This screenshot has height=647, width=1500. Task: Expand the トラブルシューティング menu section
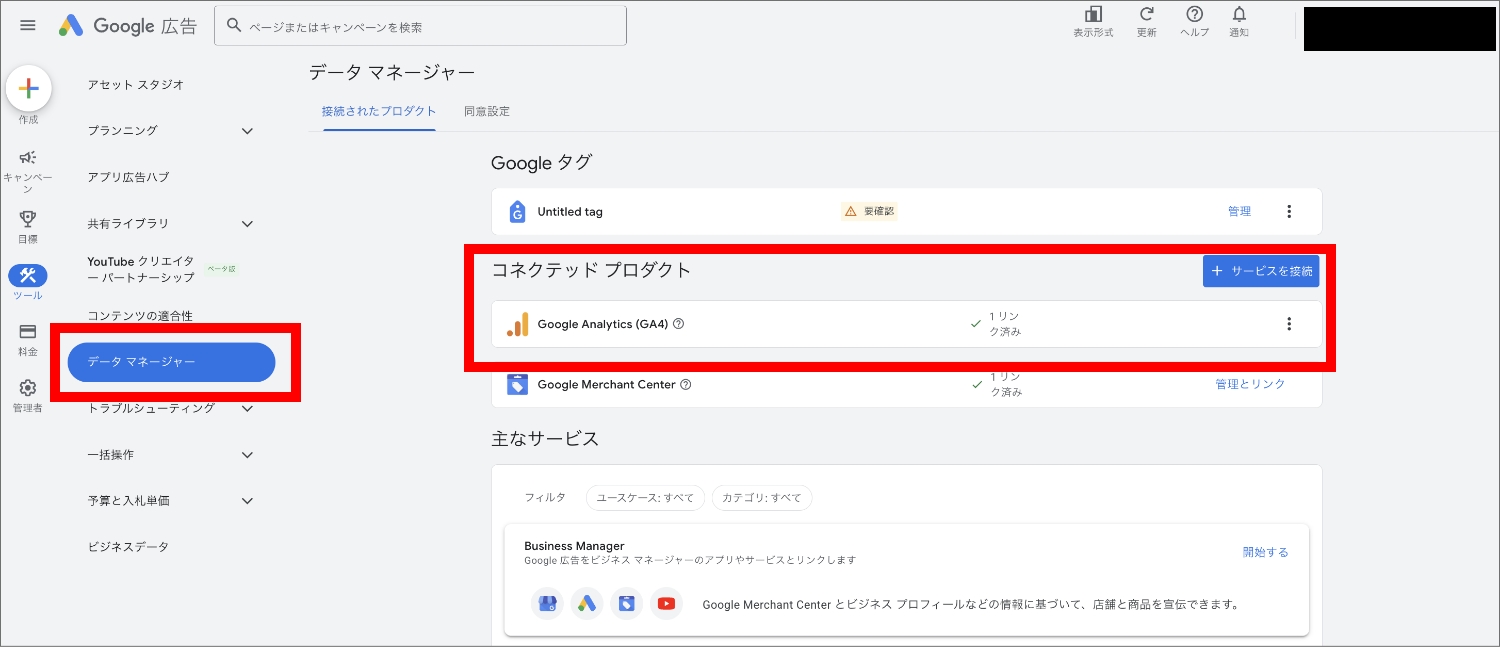tap(247, 408)
